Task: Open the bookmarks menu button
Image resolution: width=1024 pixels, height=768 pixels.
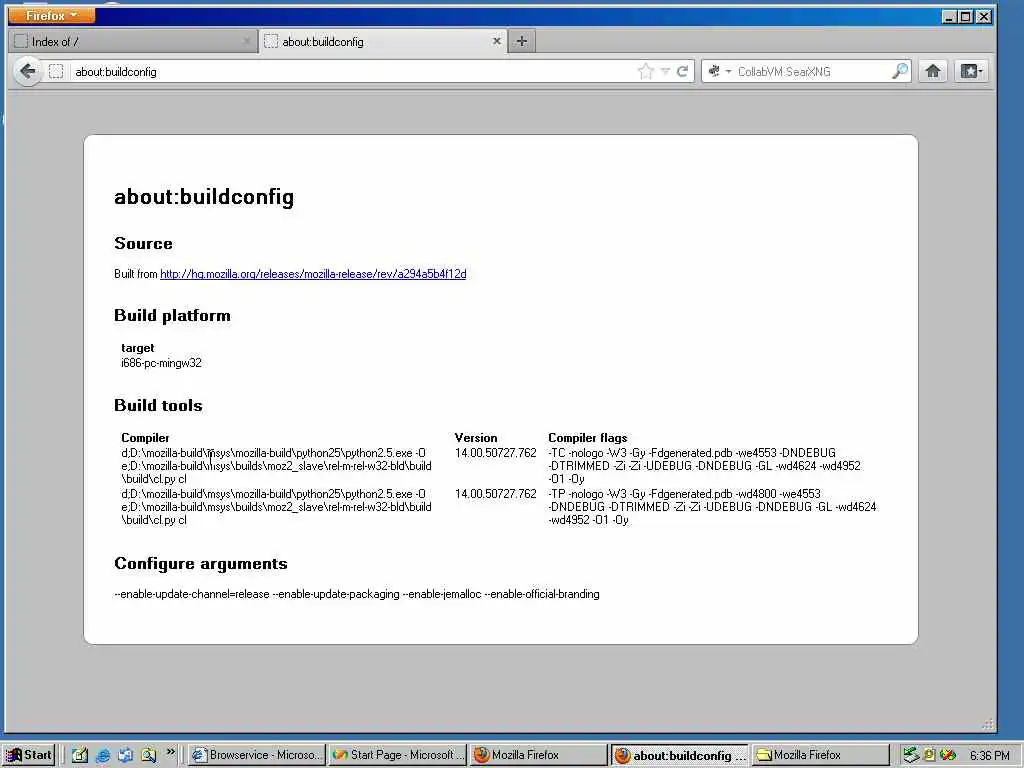Action: (x=971, y=71)
